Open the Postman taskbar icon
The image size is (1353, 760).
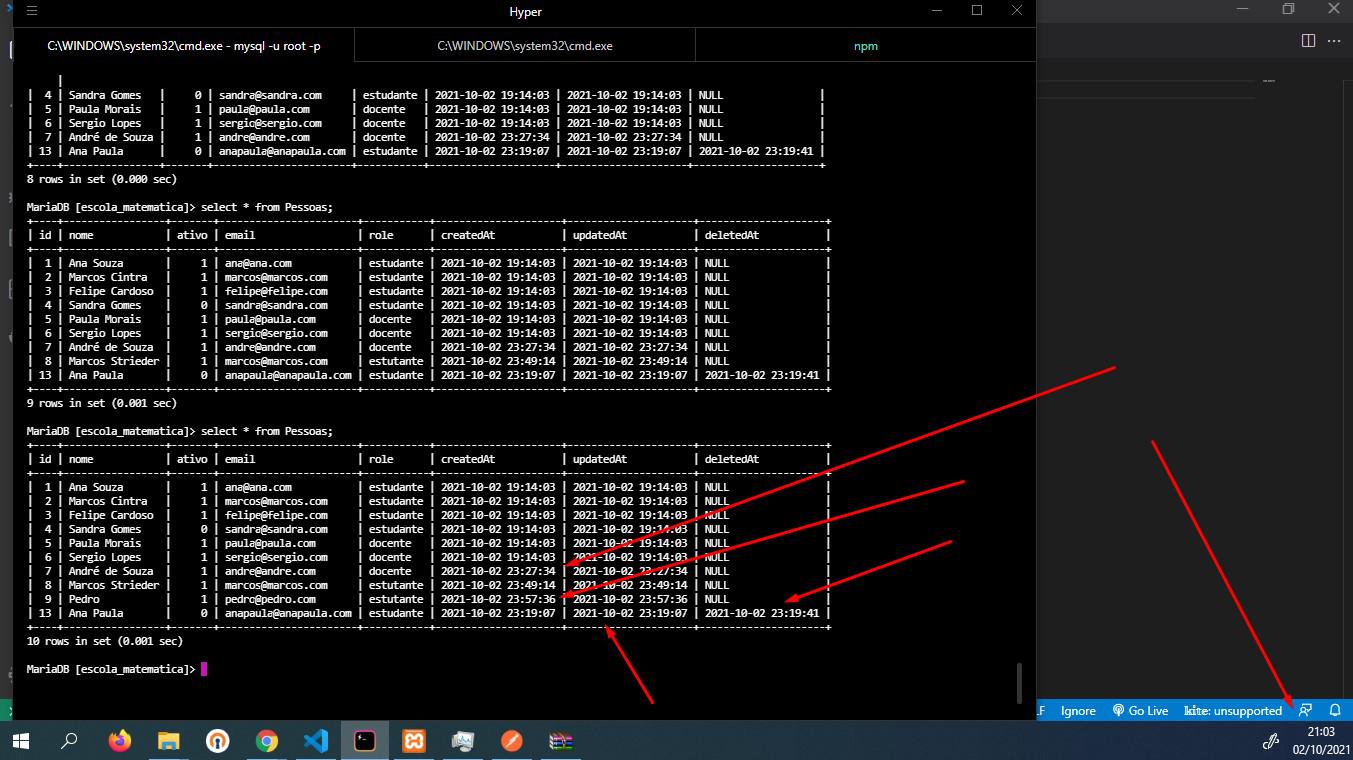tap(512, 741)
